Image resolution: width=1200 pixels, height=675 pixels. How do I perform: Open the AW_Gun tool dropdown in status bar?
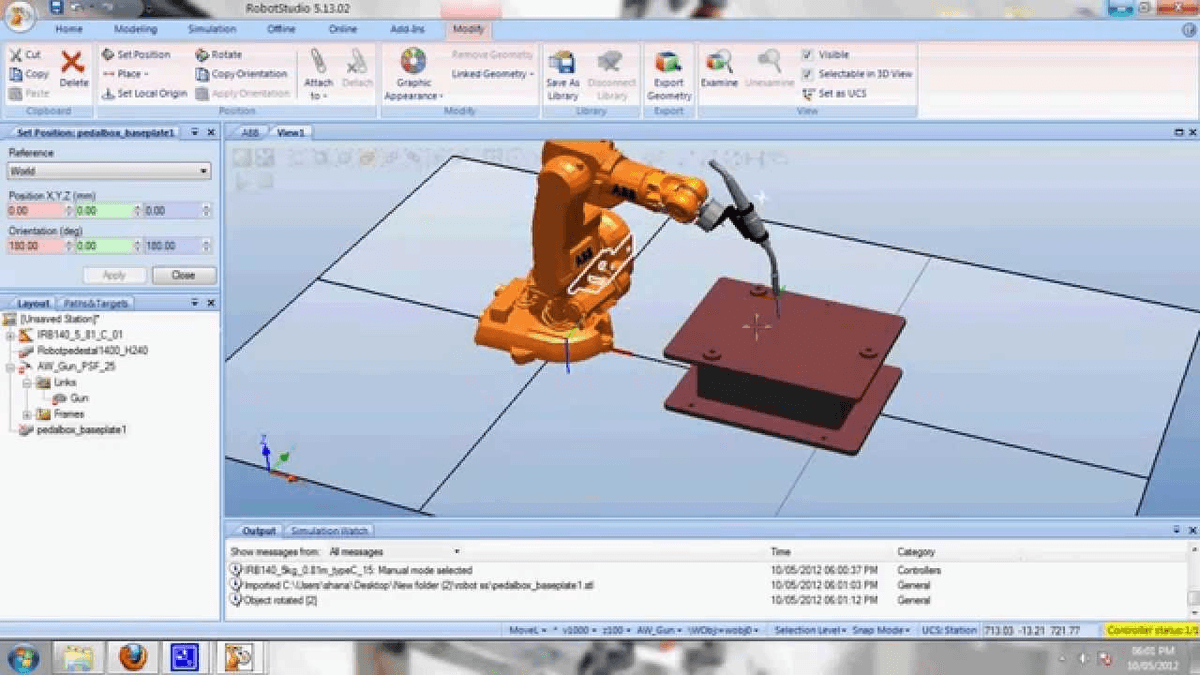(660, 631)
